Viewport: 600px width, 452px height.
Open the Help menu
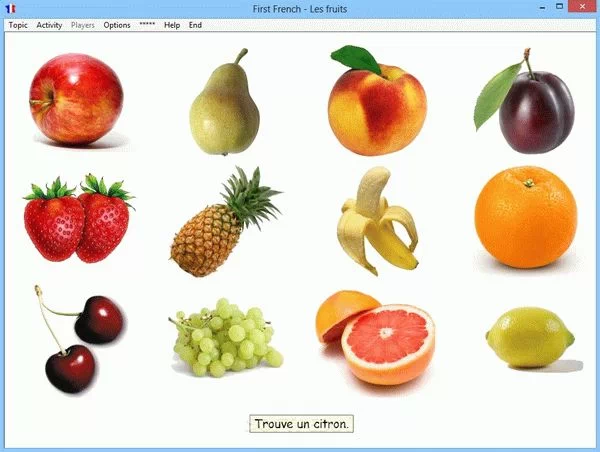point(172,25)
